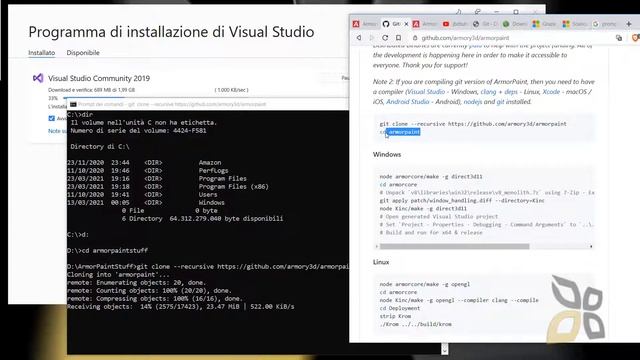Click the Linux heading on GitHub page

tap(381, 262)
